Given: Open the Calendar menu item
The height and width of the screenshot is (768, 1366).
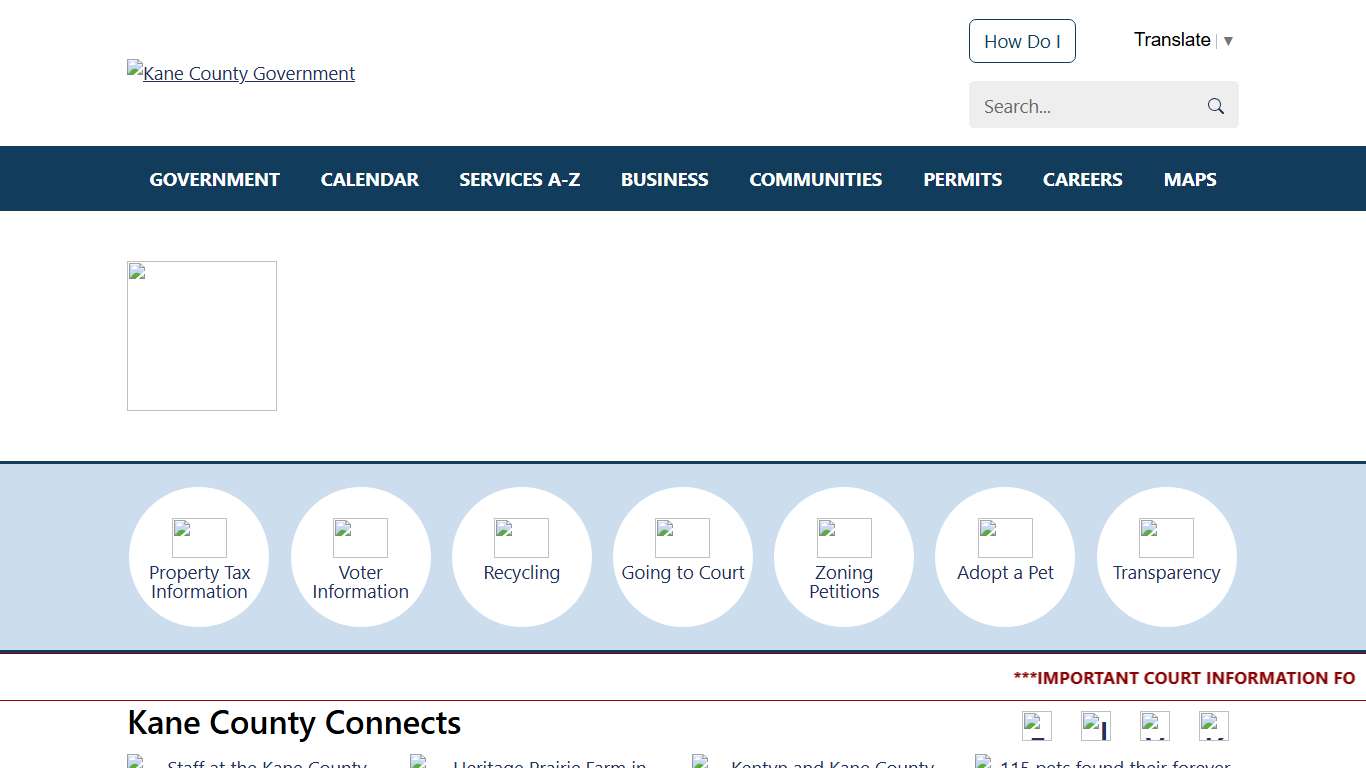Looking at the screenshot, I should pyautogui.click(x=369, y=180).
